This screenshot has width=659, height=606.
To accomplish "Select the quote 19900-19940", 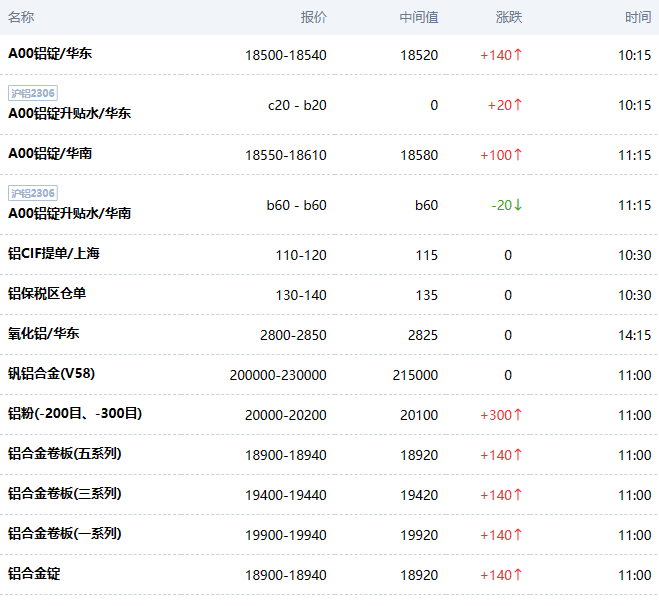I will point(286,535).
